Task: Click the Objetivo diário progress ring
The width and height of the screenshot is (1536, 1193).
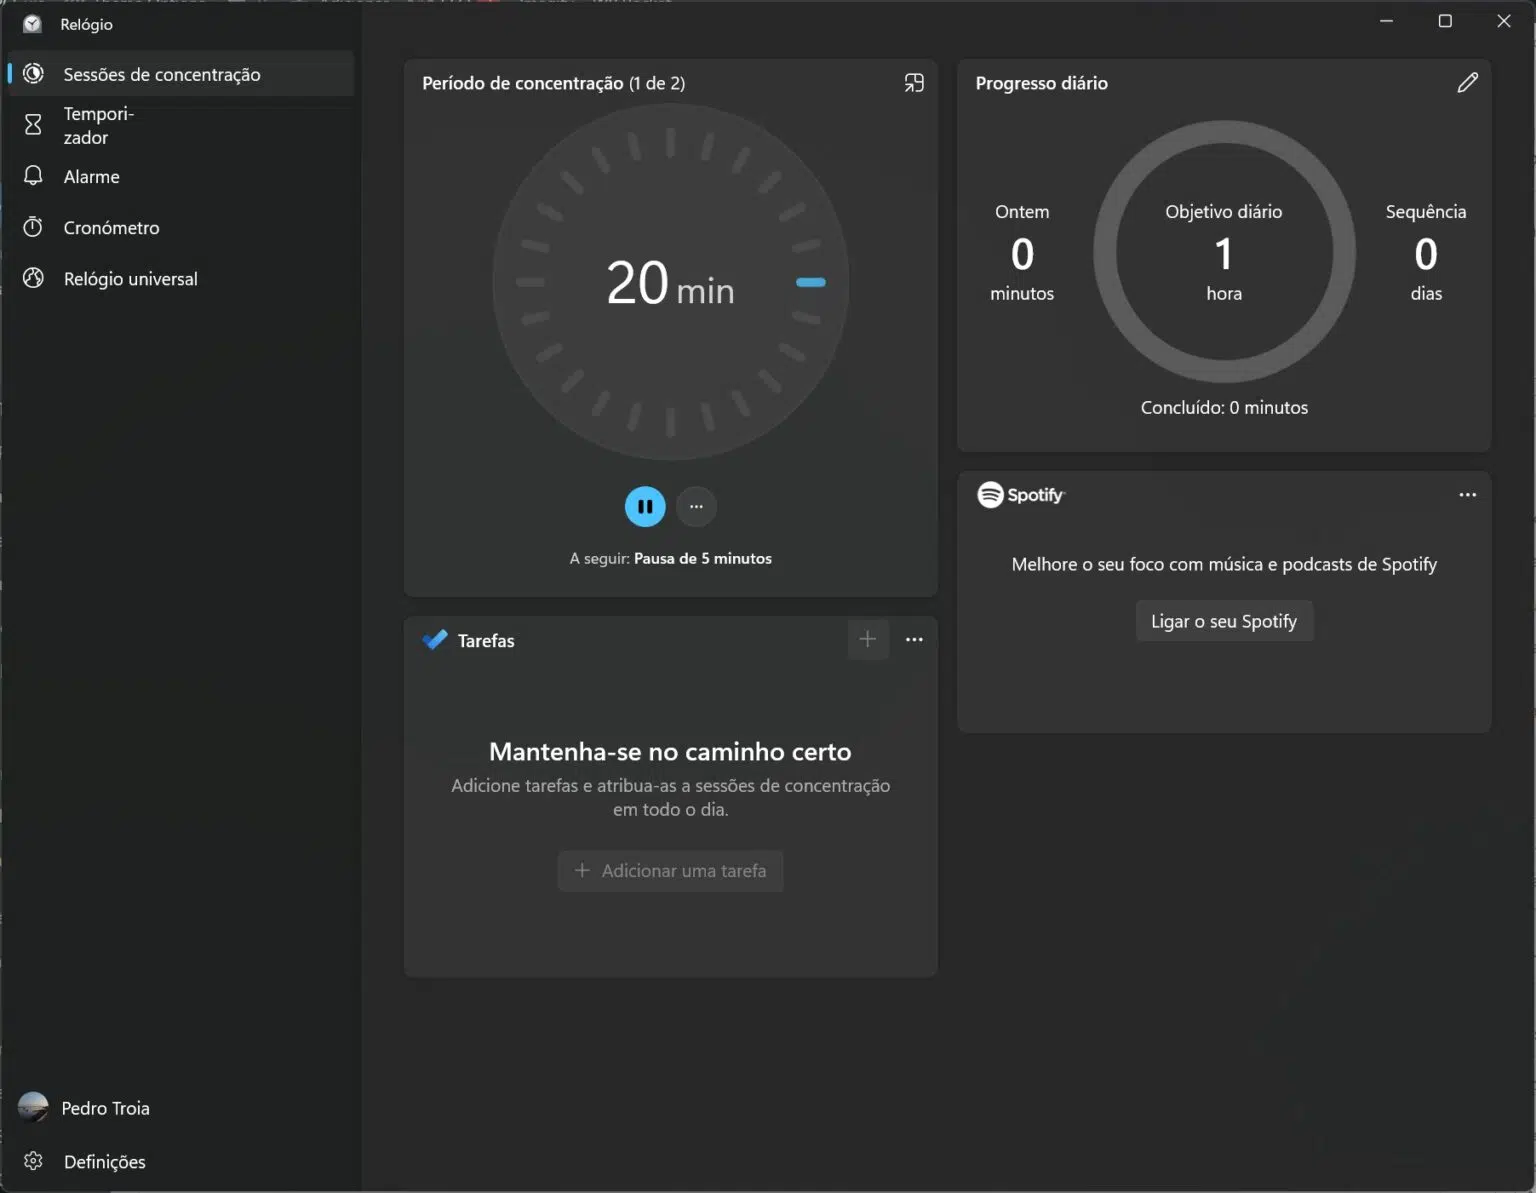Action: click(1223, 252)
